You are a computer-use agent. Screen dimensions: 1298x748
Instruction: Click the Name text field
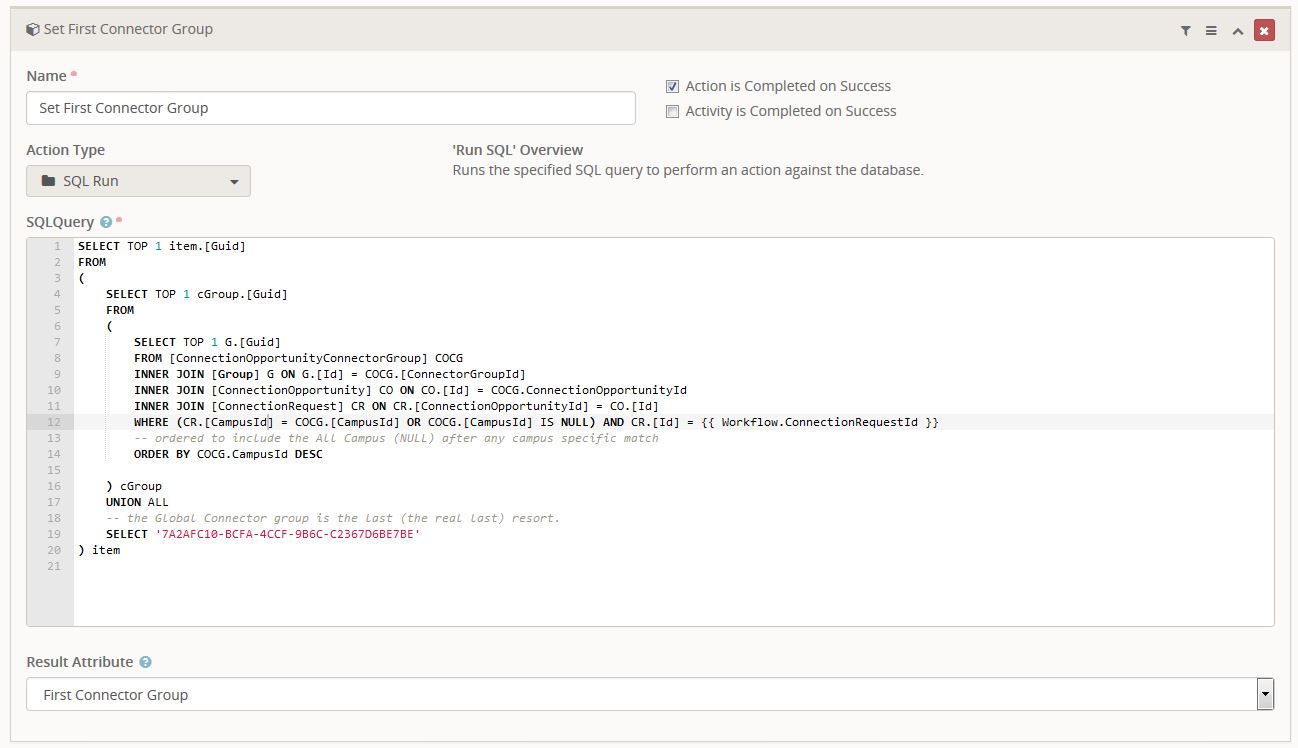tap(330, 108)
